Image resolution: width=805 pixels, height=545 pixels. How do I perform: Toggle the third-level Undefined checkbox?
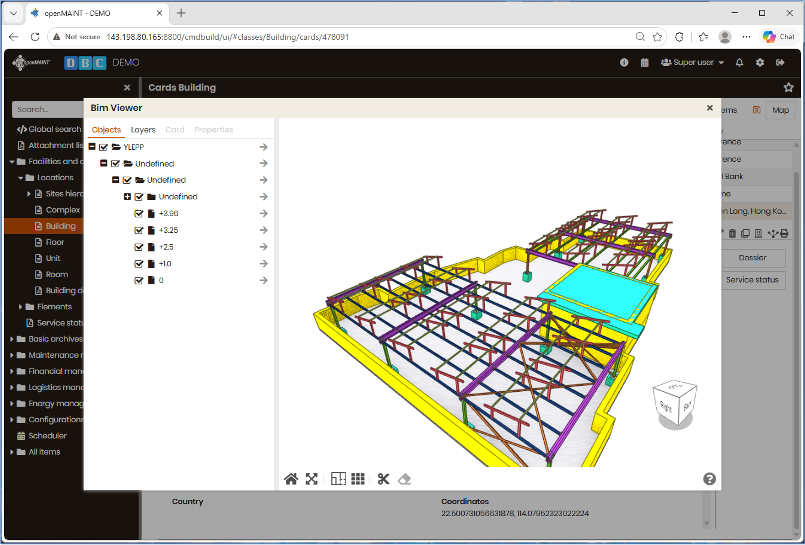click(x=139, y=197)
